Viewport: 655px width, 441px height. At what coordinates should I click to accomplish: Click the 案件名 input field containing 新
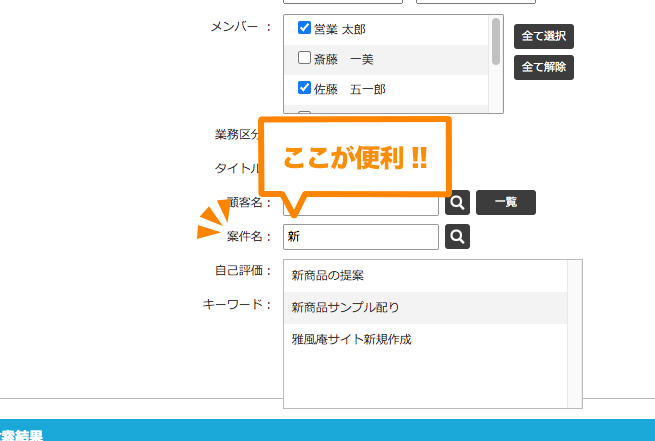pyautogui.click(x=361, y=237)
